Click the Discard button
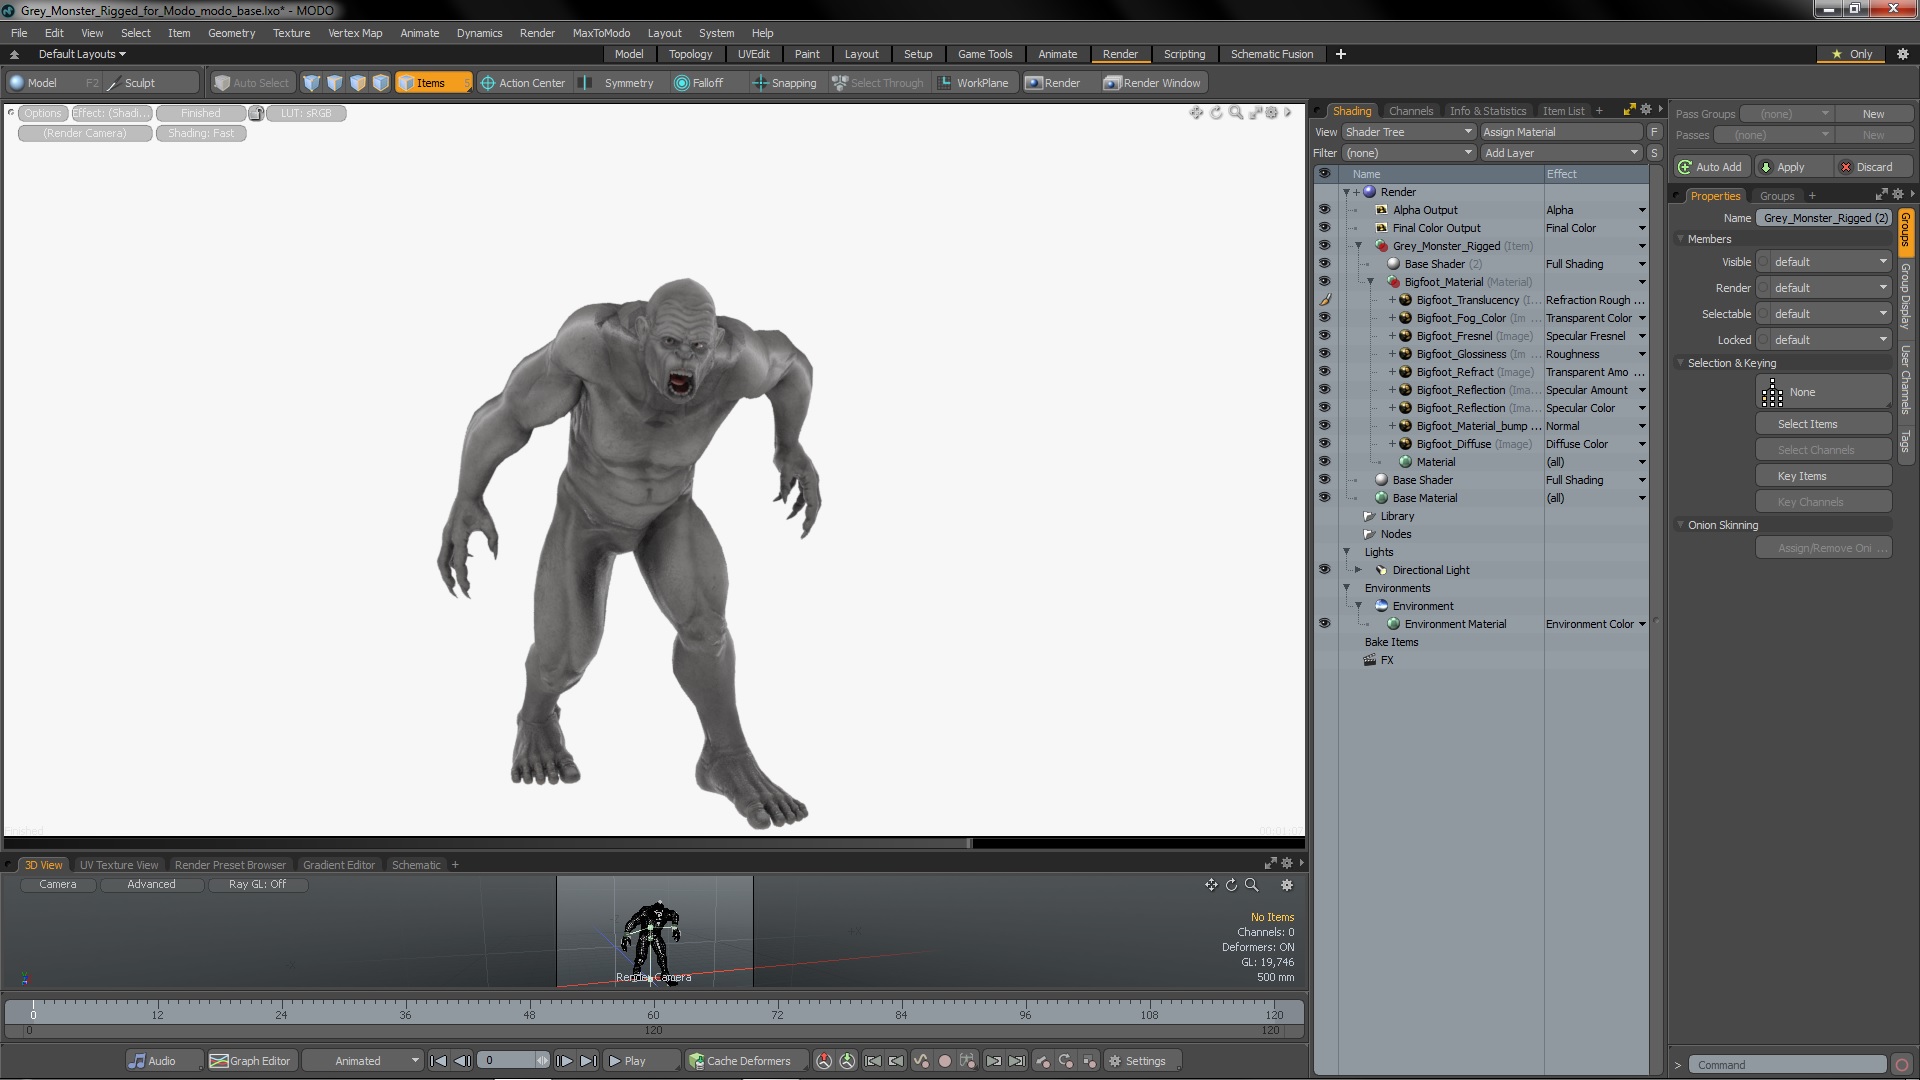 tap(1873, 167)
